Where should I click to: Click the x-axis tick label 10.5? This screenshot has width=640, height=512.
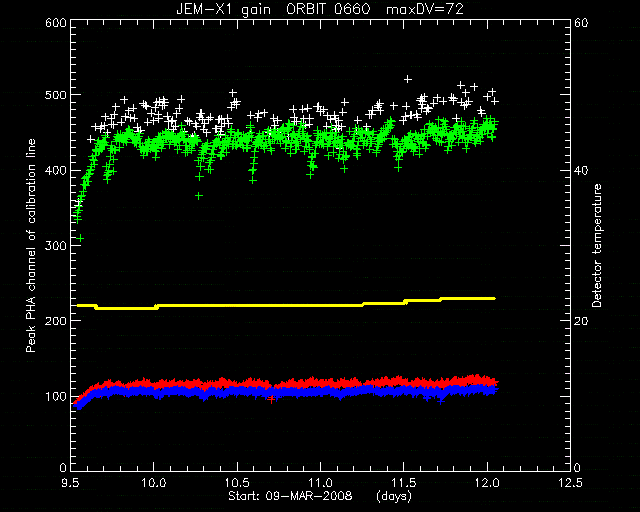pyautogui.click(x=237, y=483)
